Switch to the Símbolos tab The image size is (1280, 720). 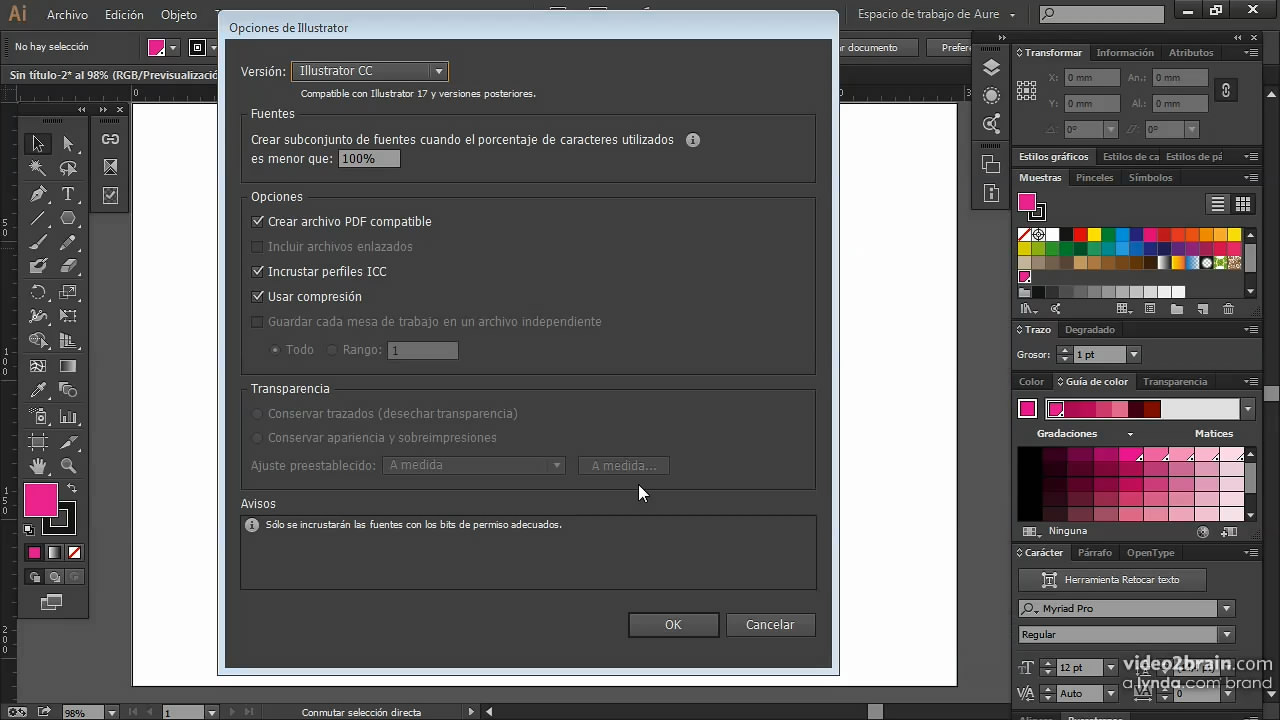coord(1150,178)
